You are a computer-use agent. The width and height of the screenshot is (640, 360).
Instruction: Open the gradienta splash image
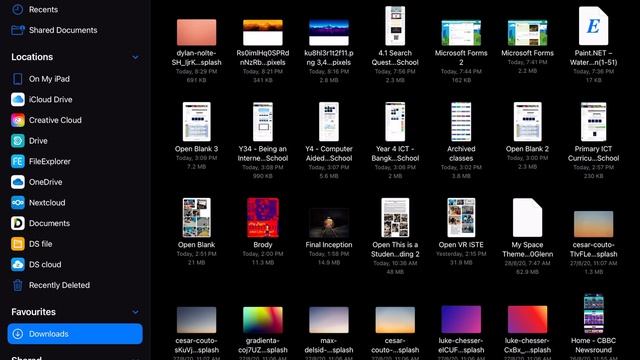[x=263, y=320]
